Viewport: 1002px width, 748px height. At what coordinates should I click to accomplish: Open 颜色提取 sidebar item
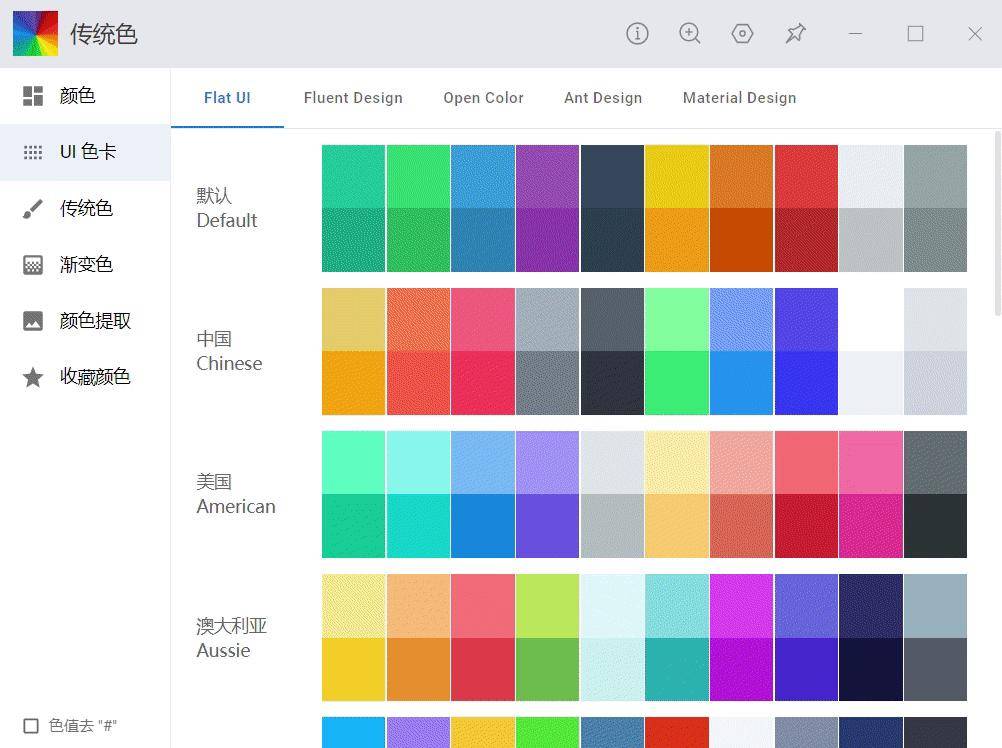[85, 321]
